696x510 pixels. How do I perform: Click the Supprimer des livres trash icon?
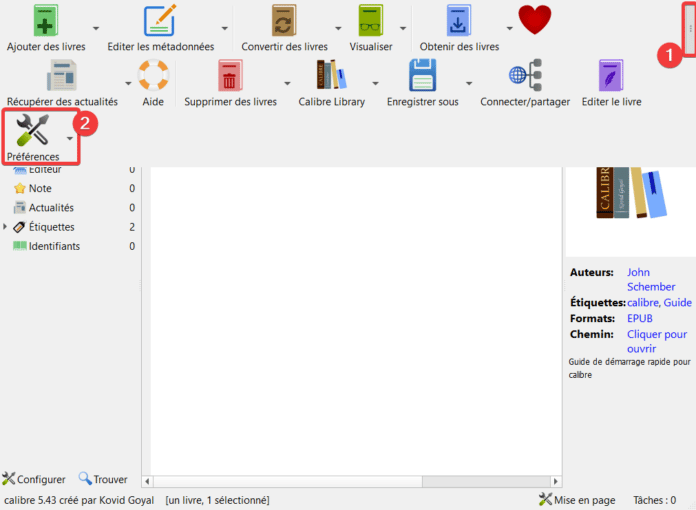click(230, 76)
